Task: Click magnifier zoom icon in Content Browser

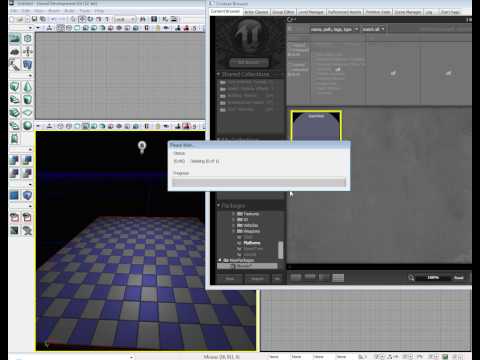Action: (x=411, y=278)
